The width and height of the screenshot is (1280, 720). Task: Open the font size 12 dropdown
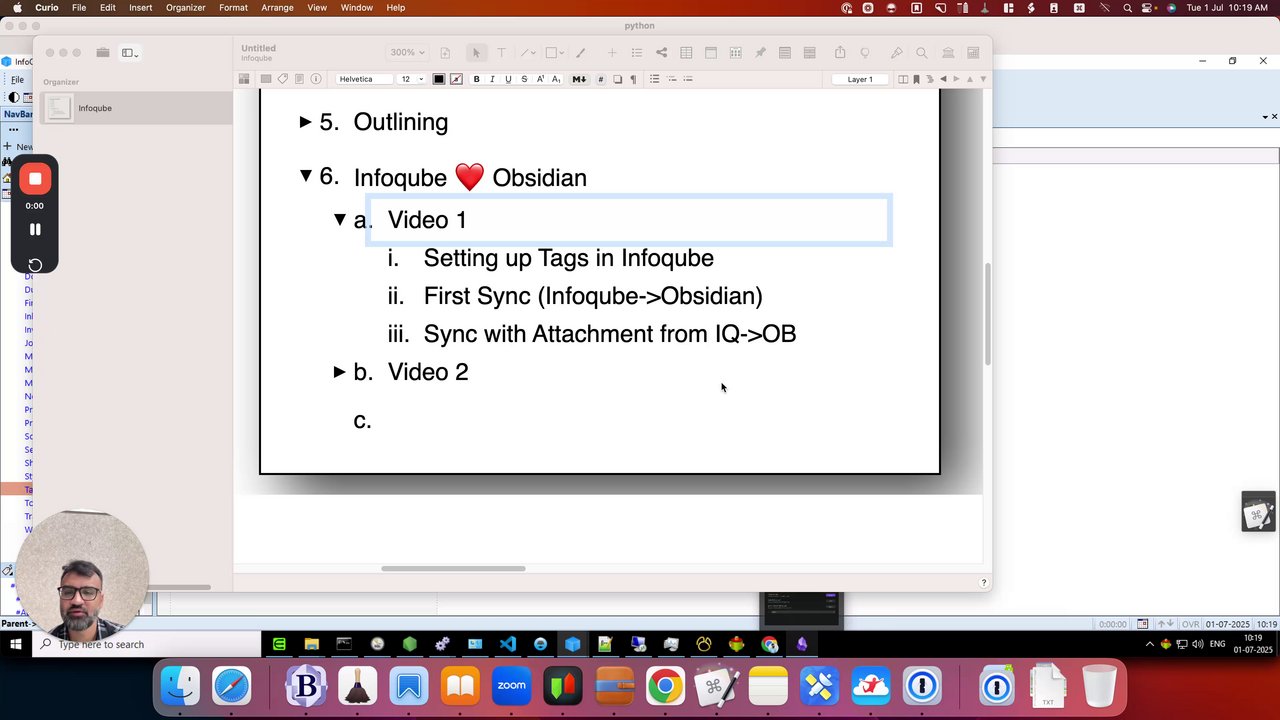pos(411,79)
